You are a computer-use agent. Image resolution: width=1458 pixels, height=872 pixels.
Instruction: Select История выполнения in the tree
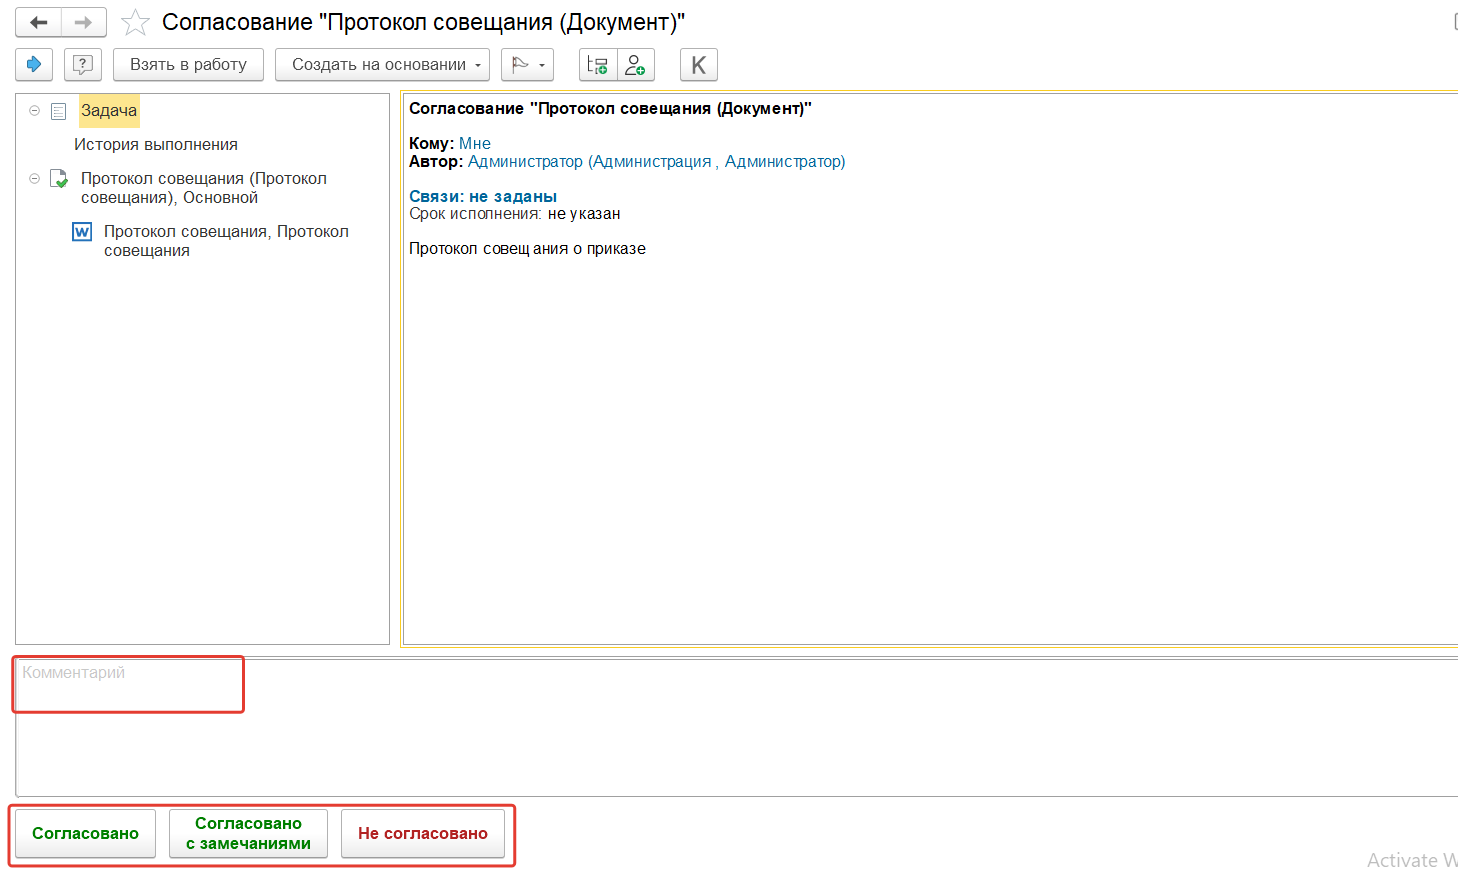click(156, 145)
